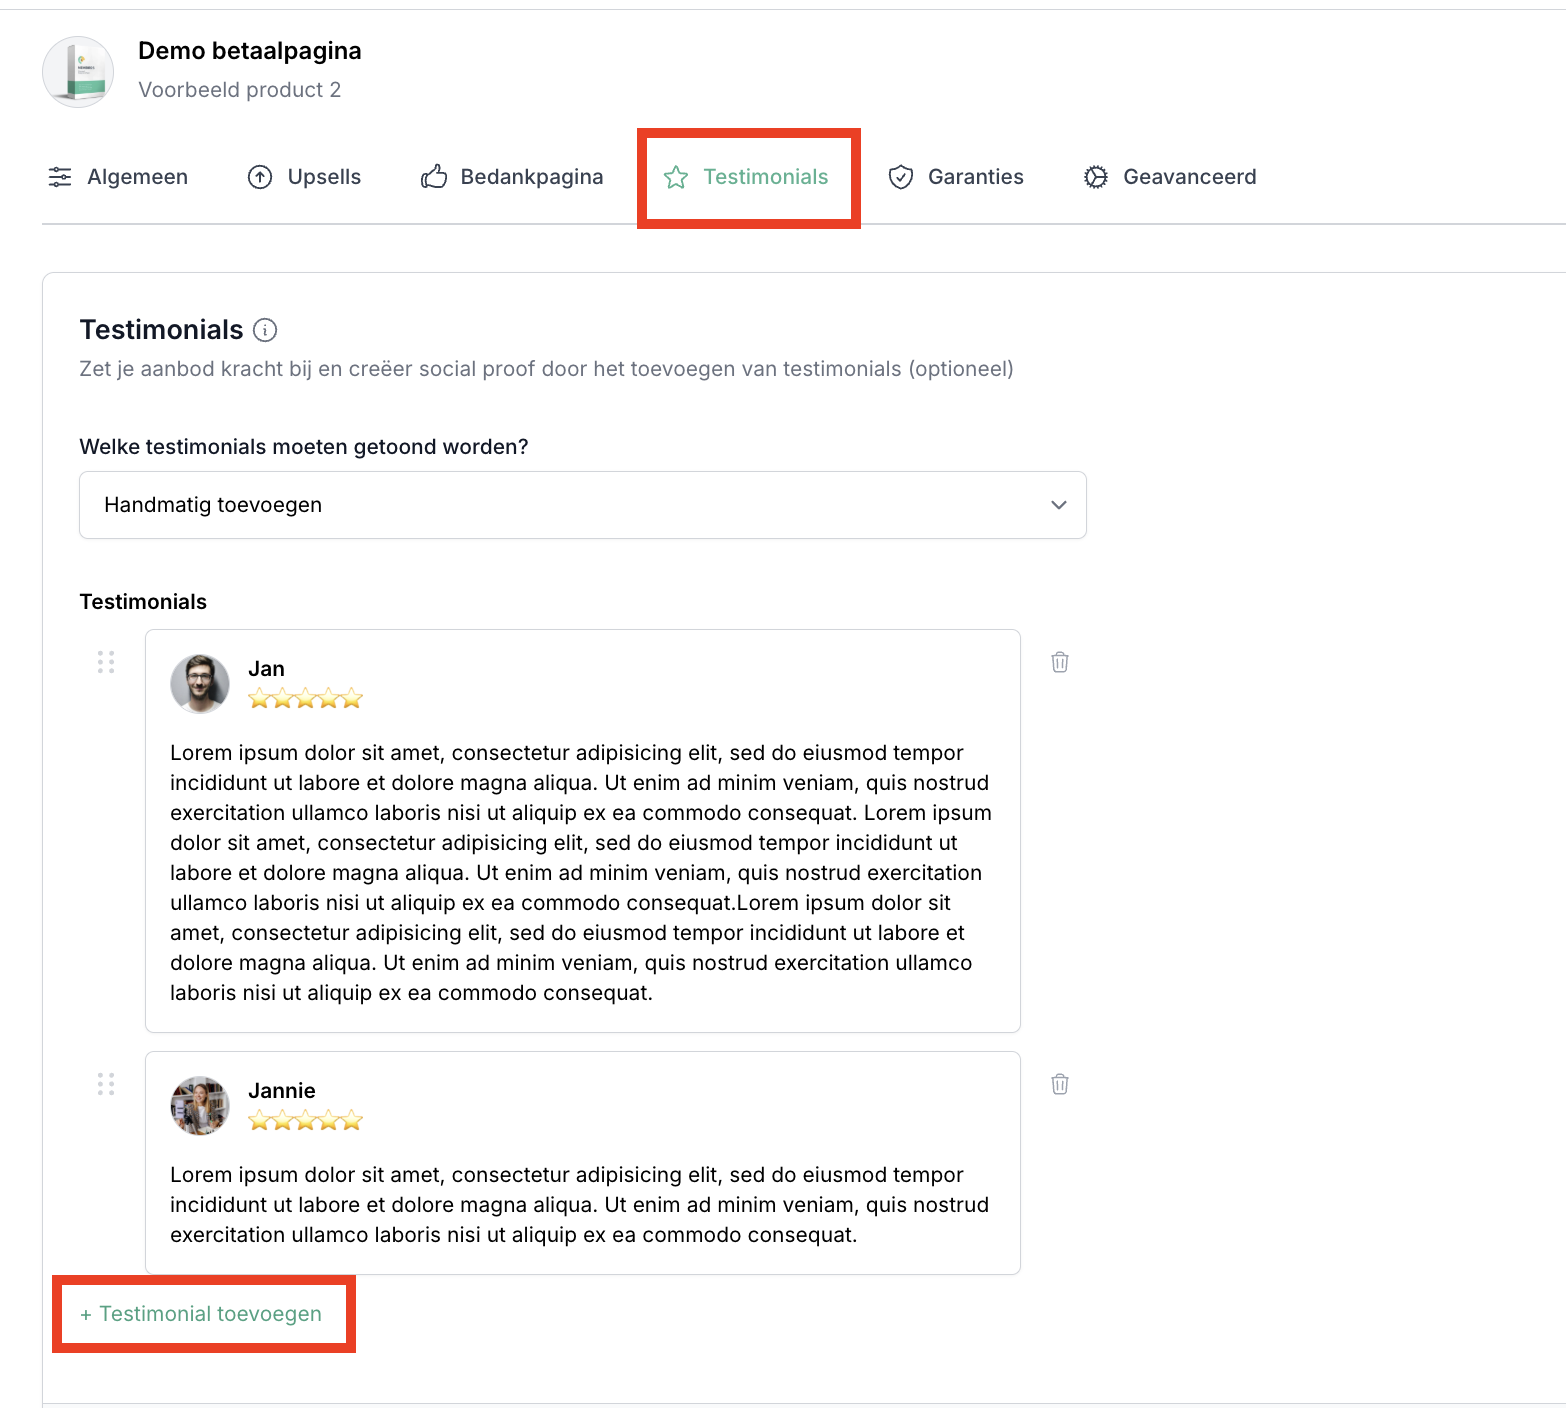Click the dropdown chevron arrow
The width and height of the screenshot is (1566, 1408).
[1059, 505]
